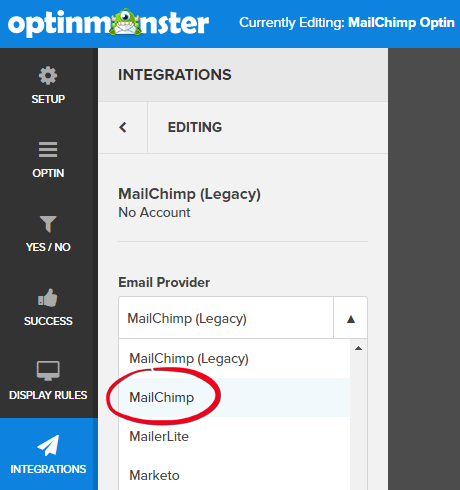Click the EDITING header label
Image resolution: width=460 pixels, height=490 pixels.
point(195,127)
